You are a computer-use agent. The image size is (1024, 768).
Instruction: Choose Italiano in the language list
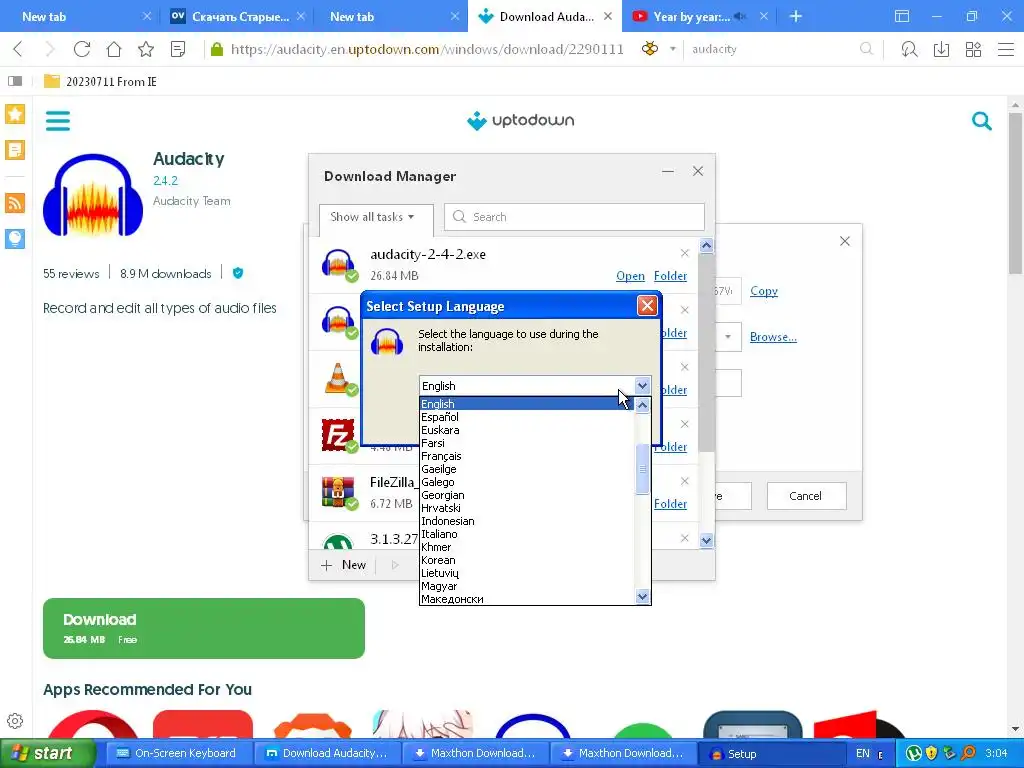click(440, 534)
